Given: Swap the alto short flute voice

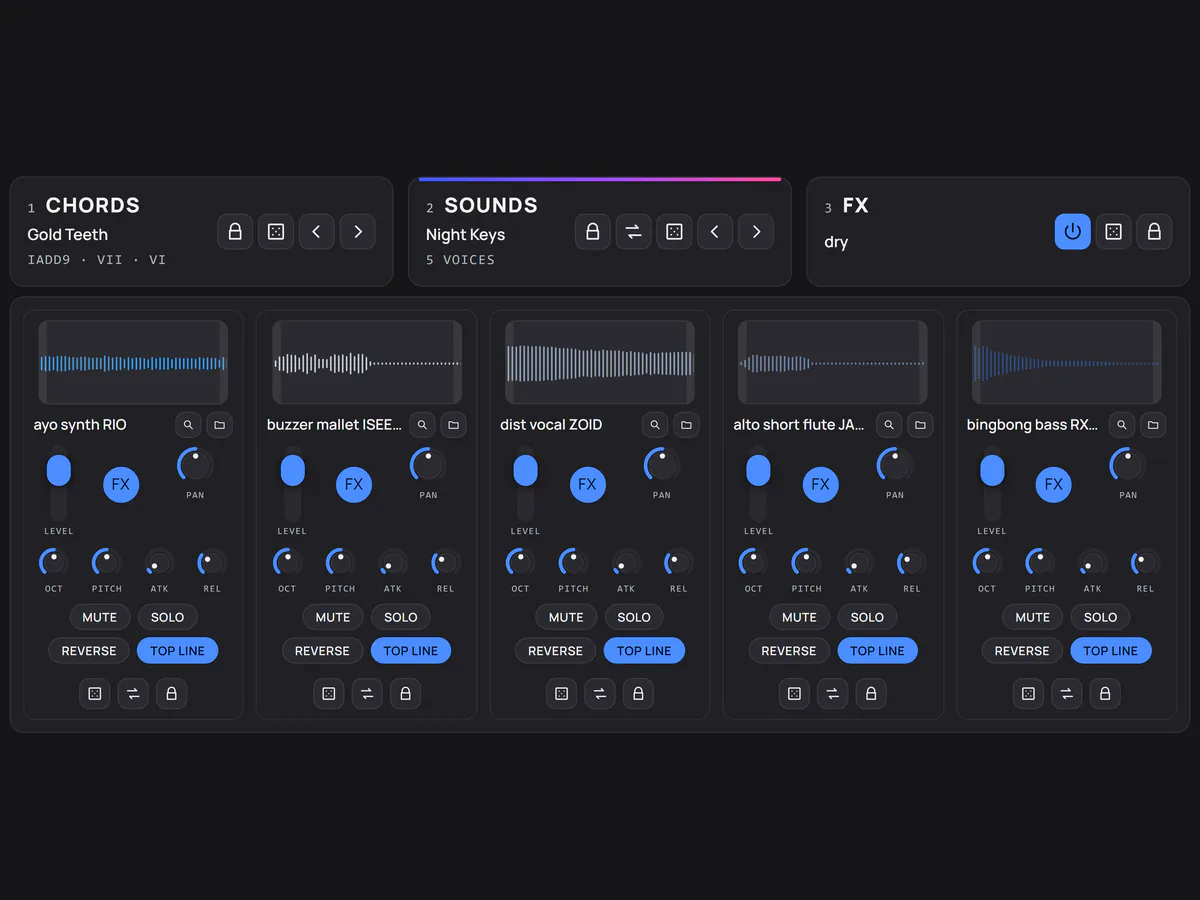Looking at the screenshot, I should click(x=833, y=693).
